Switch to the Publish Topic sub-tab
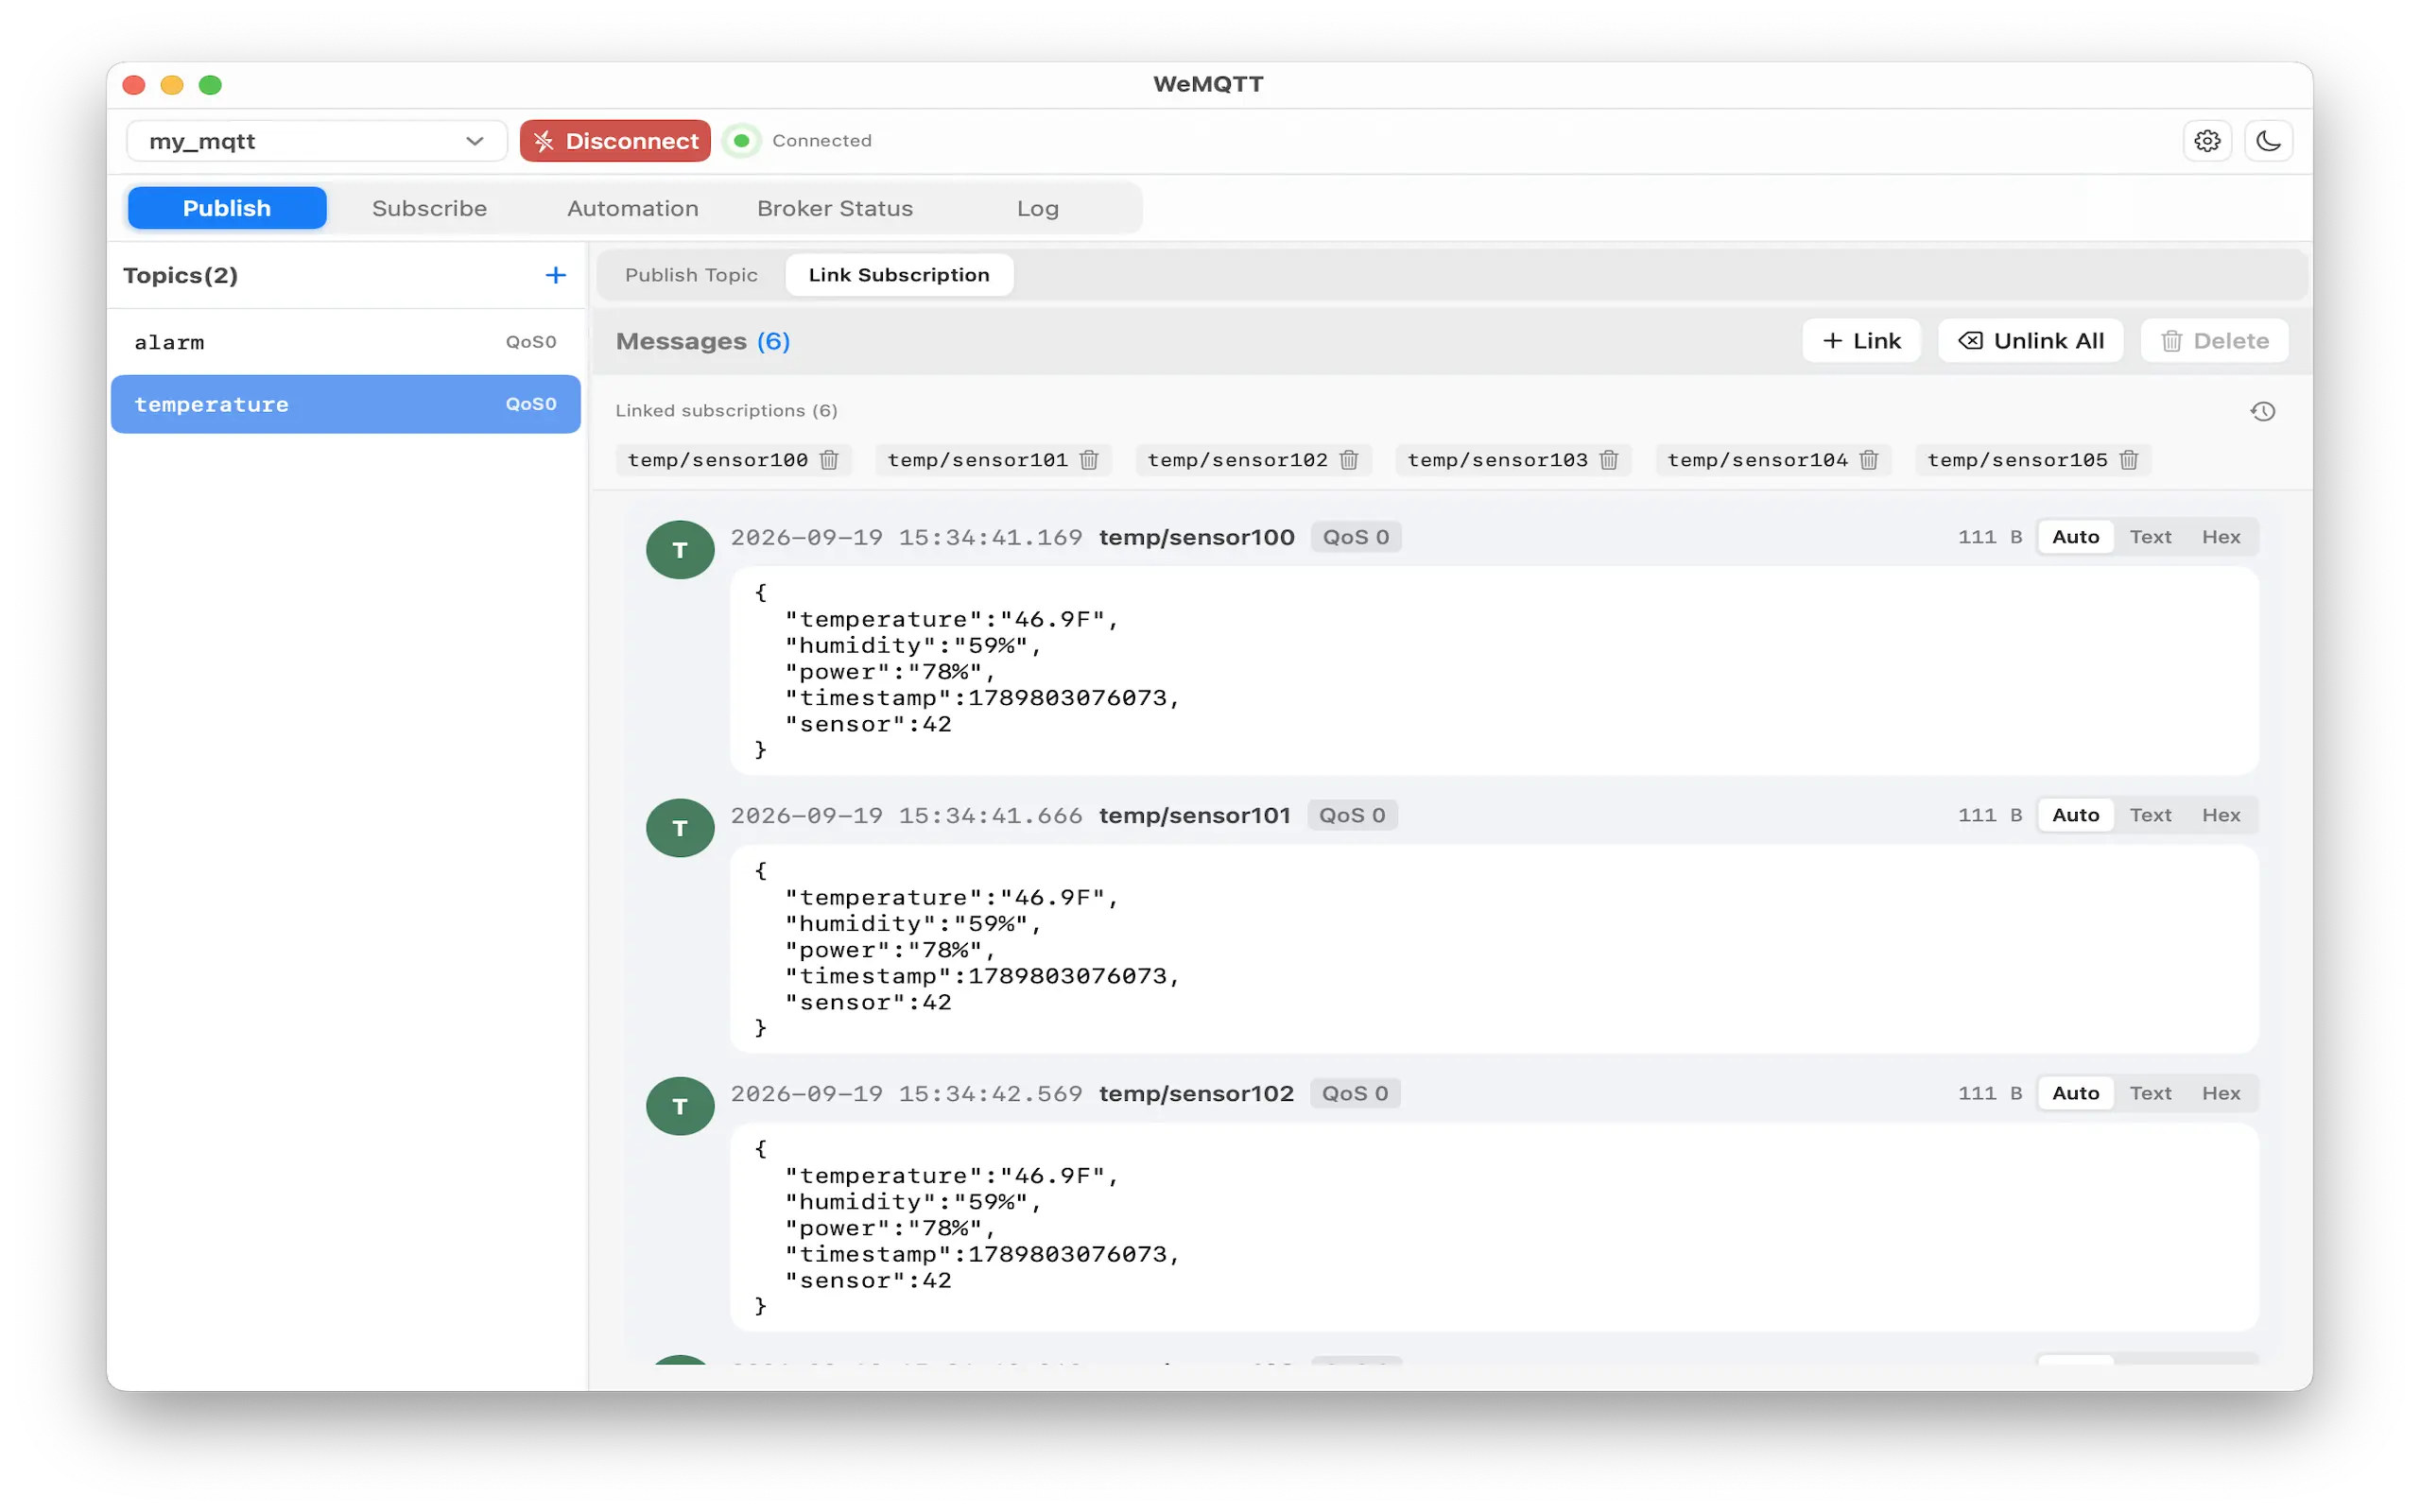 [691, 275]
